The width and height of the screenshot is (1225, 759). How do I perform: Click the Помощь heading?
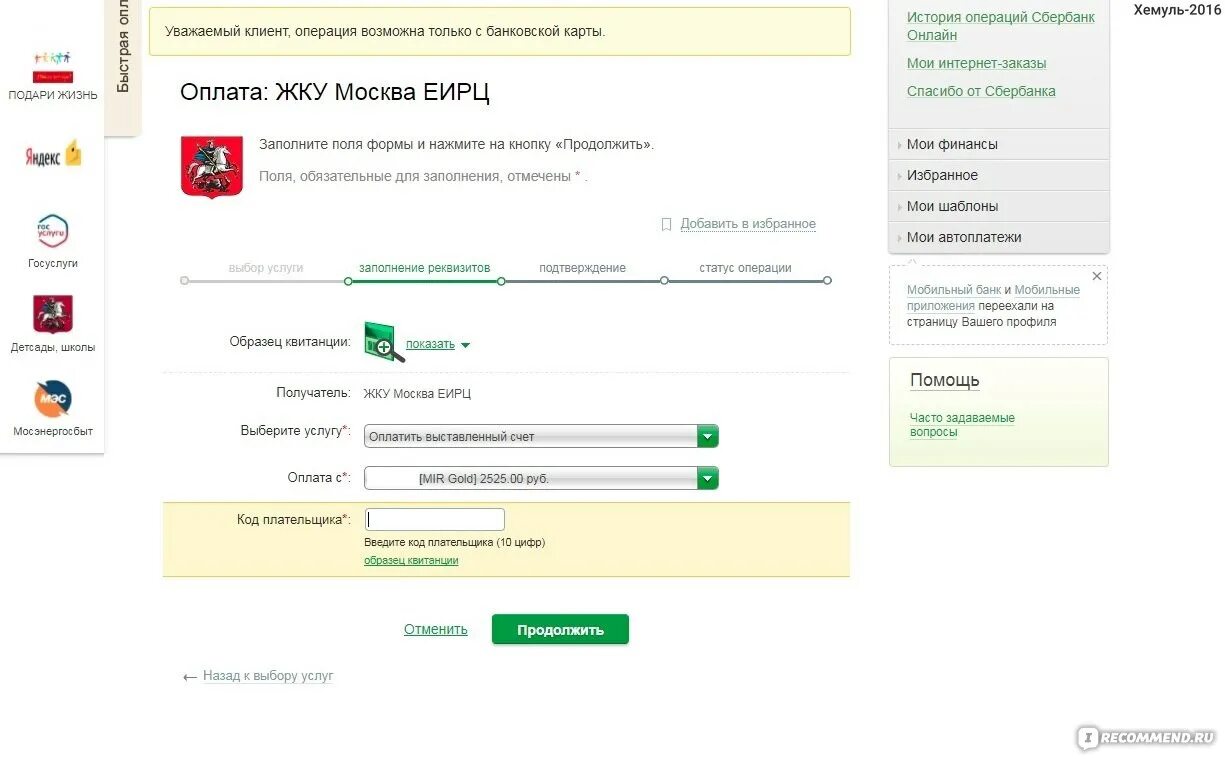pos(945,380)
